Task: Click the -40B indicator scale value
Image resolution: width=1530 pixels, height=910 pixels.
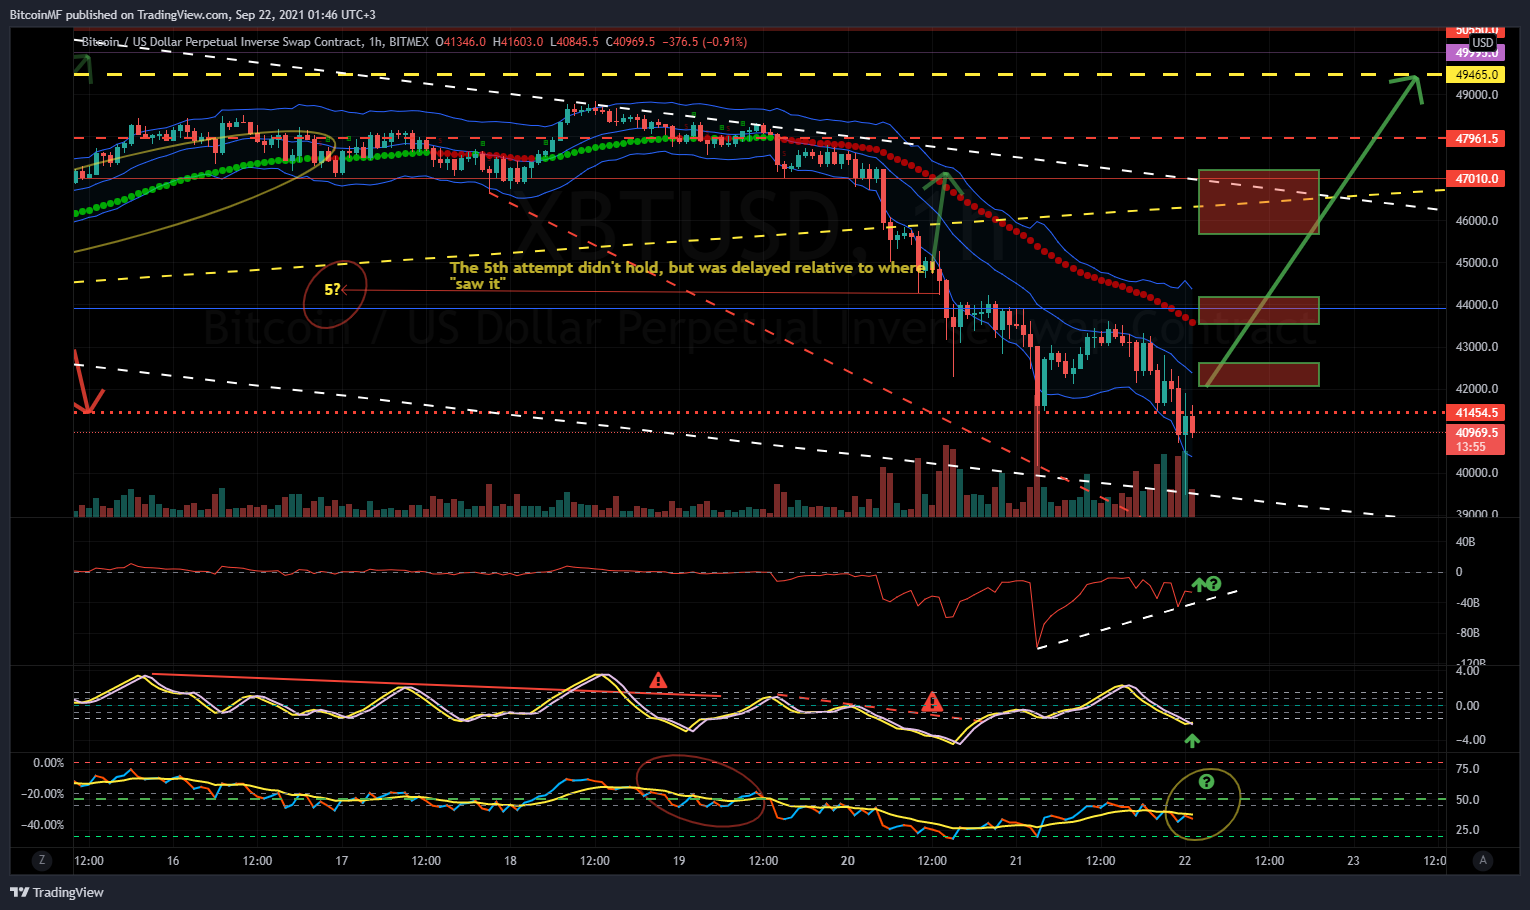Action: click(1467, 603)
